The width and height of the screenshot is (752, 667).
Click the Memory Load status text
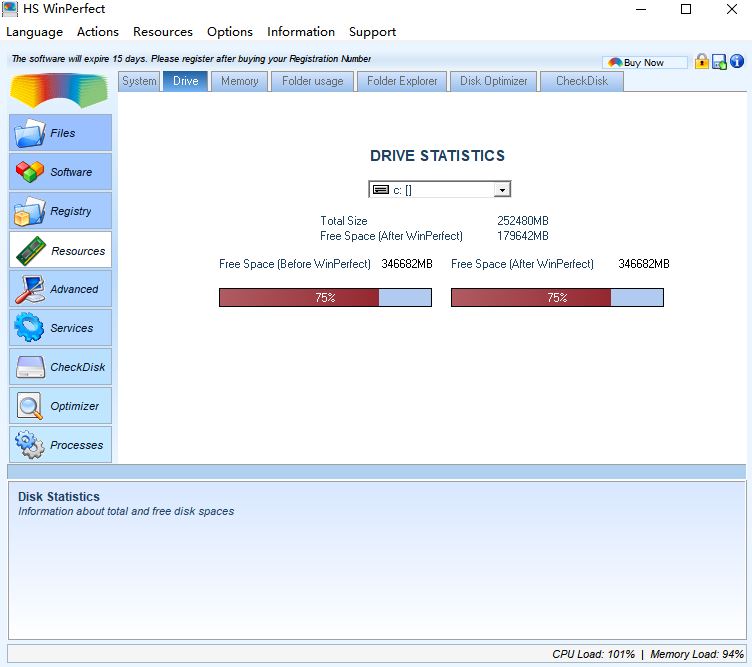point(697,654)
